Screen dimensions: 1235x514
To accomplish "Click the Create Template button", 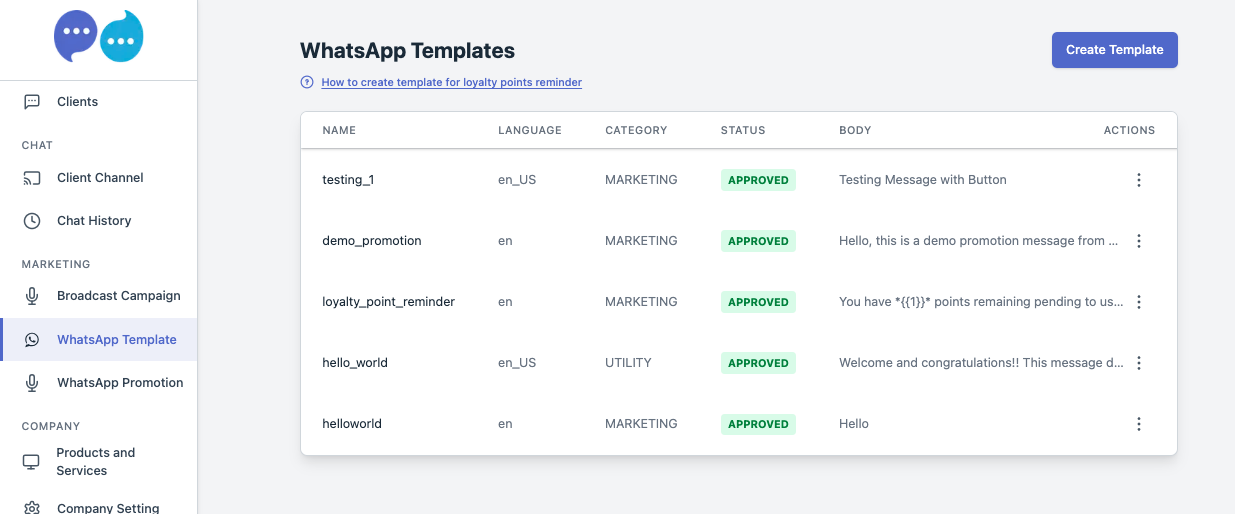I will click(1114, 50).
